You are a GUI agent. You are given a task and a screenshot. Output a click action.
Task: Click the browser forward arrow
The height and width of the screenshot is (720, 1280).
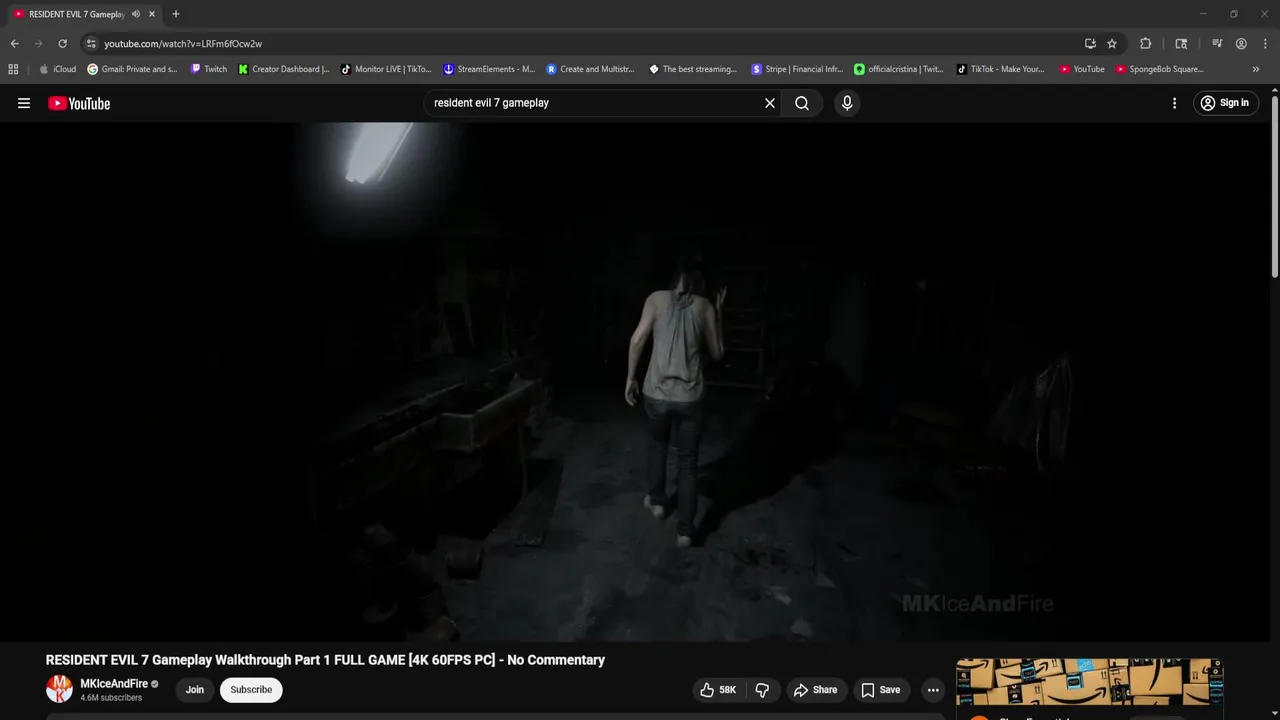click(x=39, y=44)
